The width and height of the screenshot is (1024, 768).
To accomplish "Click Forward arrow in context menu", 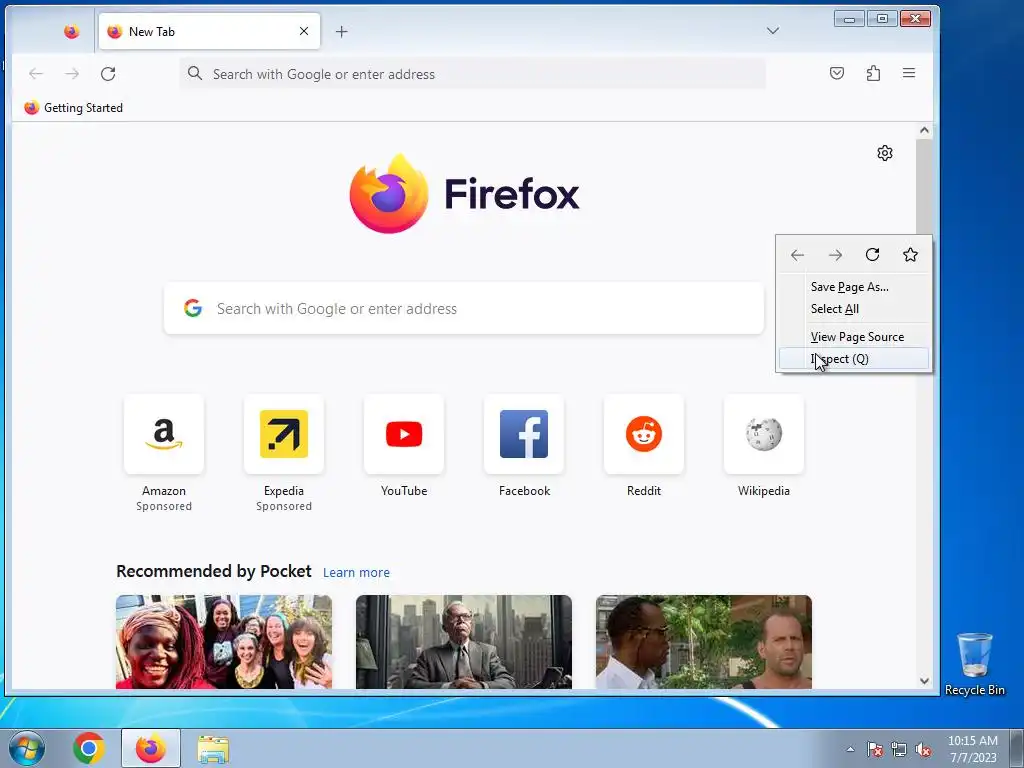I will click(x=835, y=255).
